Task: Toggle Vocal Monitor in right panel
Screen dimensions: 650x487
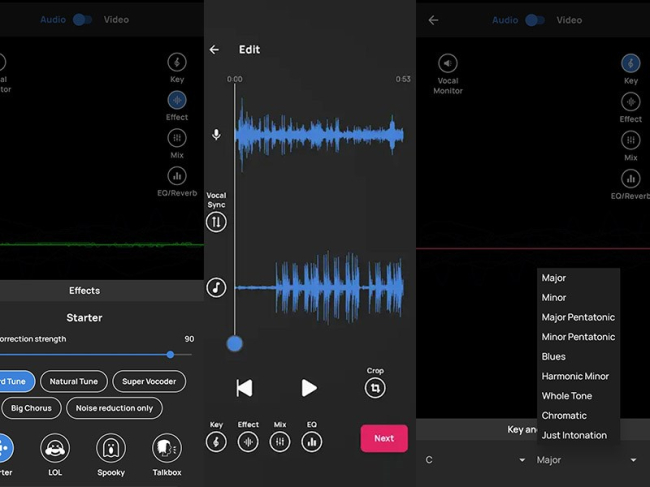Action: tap(448, 64)
